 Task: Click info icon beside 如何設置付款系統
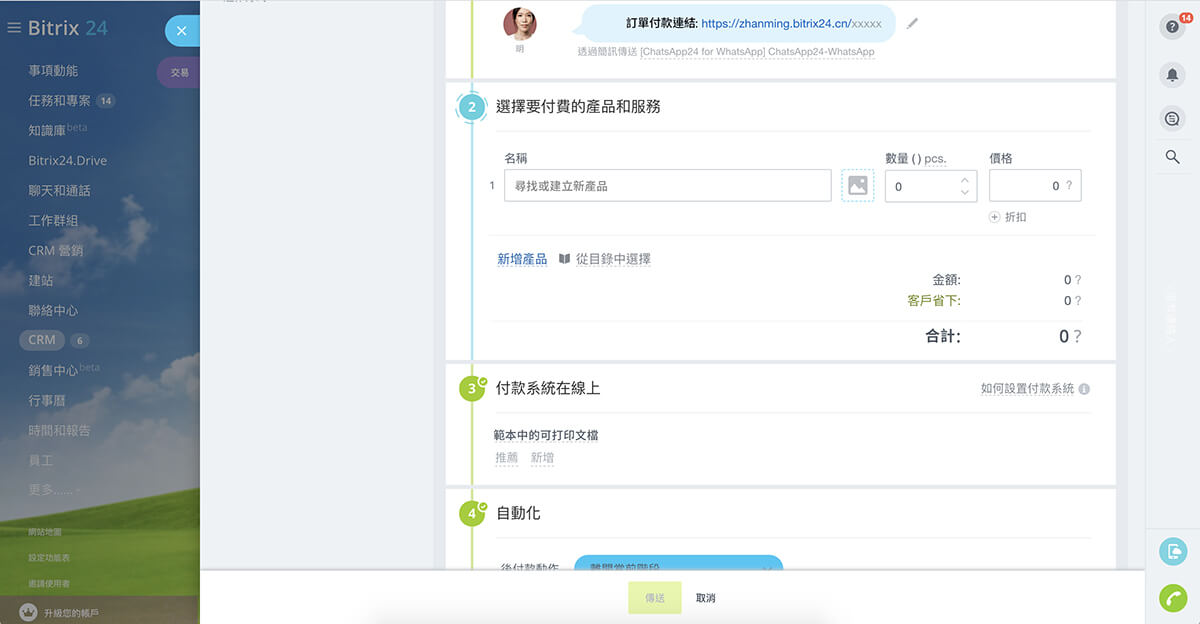(1084, 389)
